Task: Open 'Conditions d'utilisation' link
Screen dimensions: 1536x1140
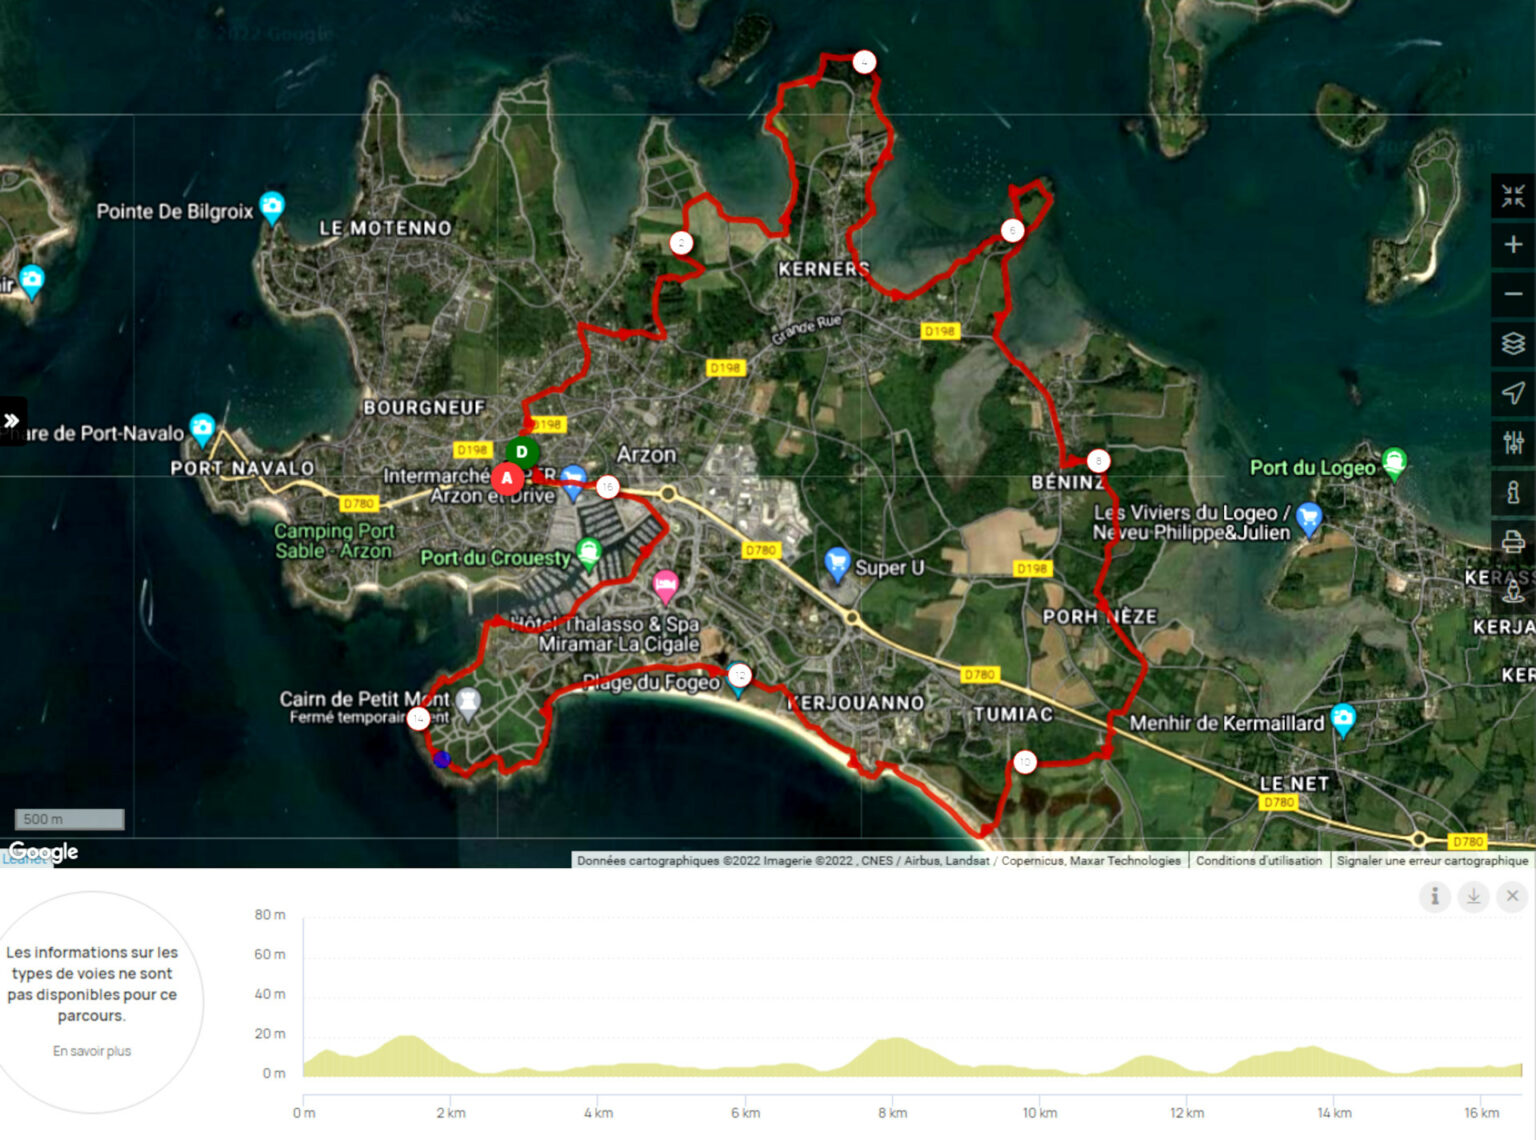Action: [1258, 860]
